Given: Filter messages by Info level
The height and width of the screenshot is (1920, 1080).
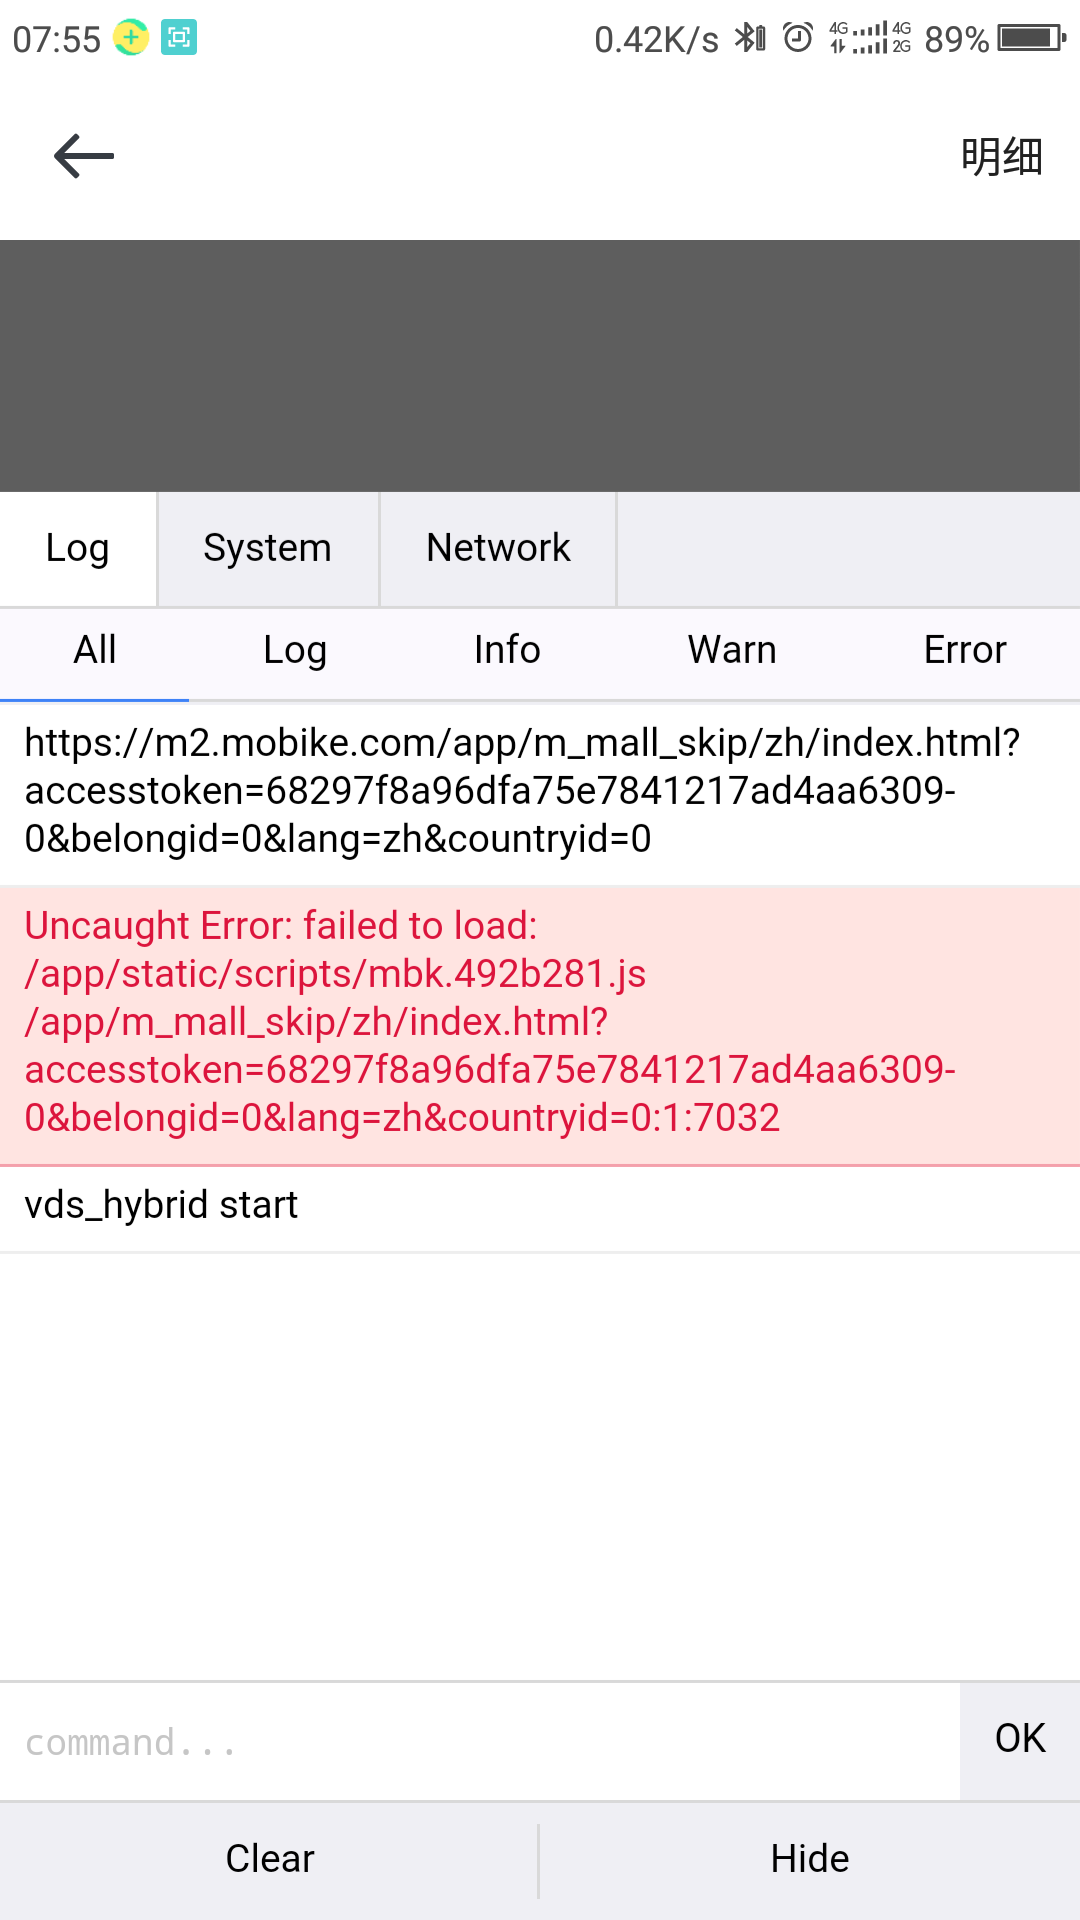Looking at the screenshot, I should (507, 651).
